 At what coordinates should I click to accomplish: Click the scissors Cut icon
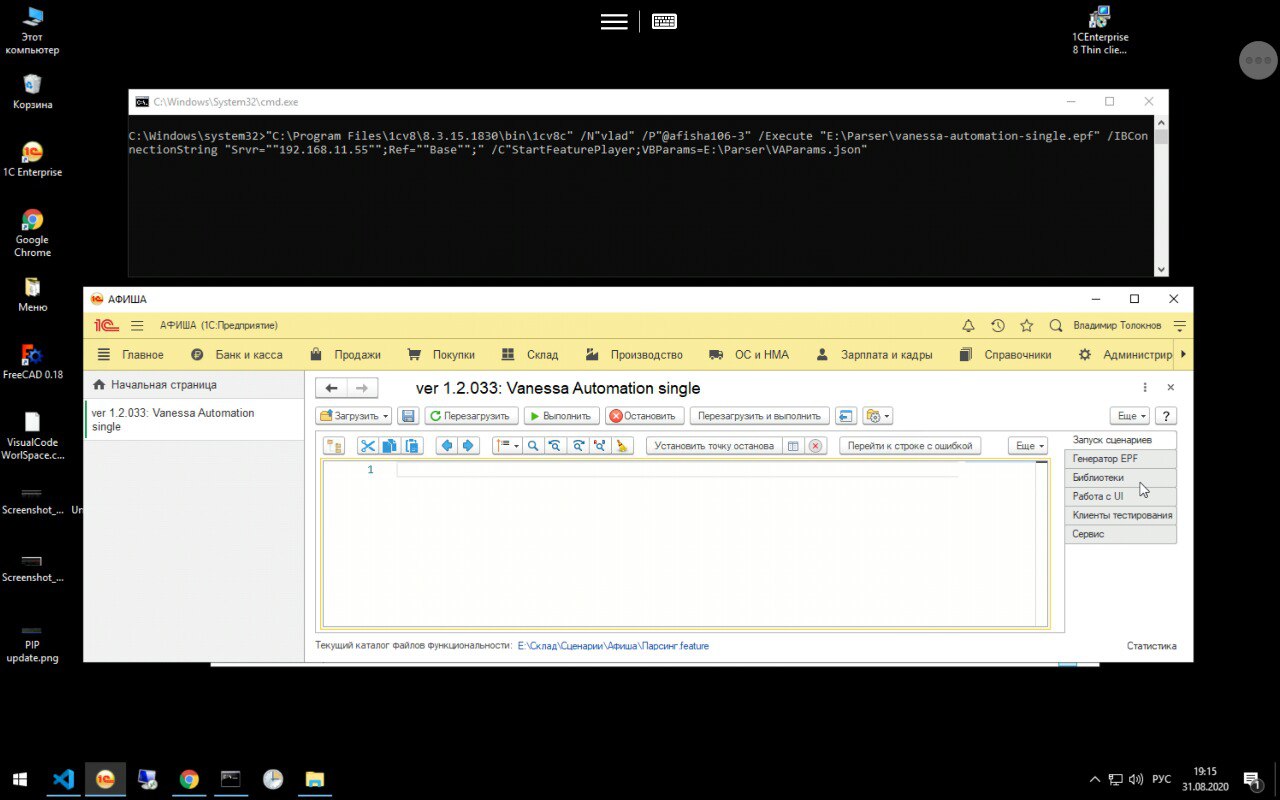point(367,446)
